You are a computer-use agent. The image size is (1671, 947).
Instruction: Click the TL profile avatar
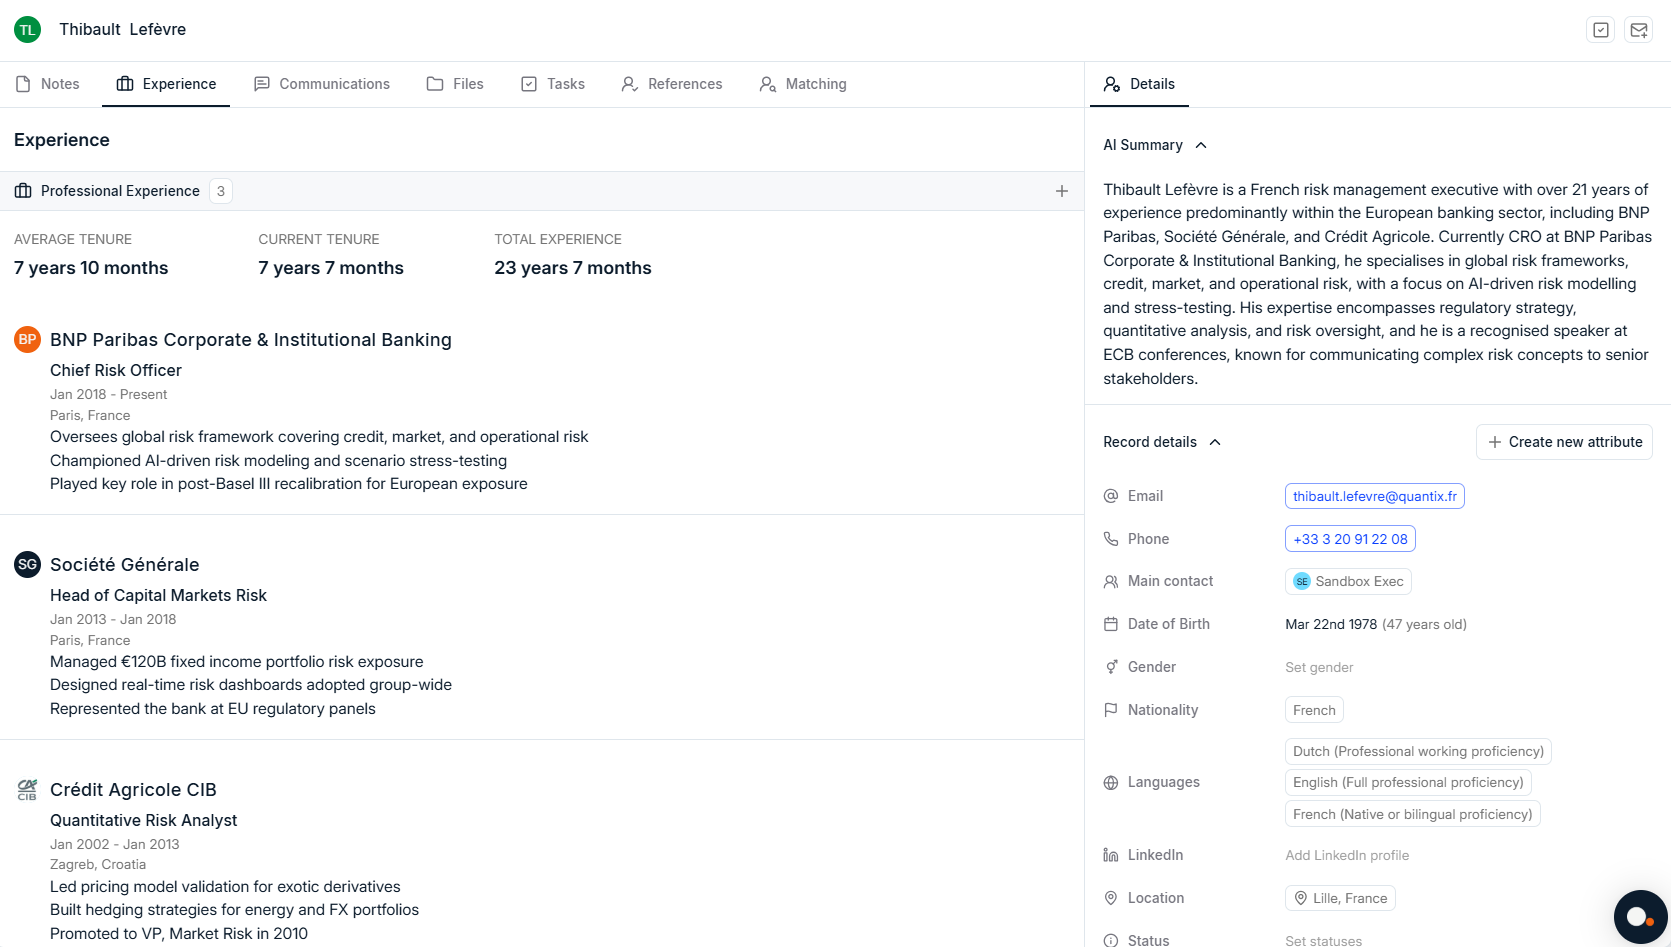tap(26, 29)
